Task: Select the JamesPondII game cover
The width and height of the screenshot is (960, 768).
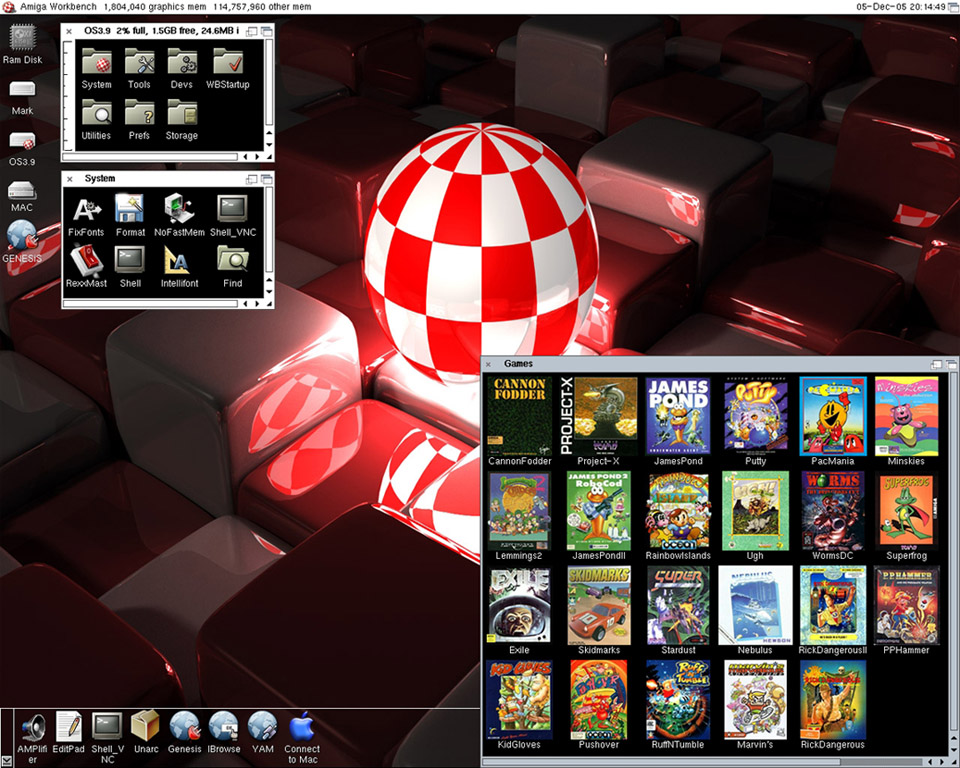Action: click(599, 511)
